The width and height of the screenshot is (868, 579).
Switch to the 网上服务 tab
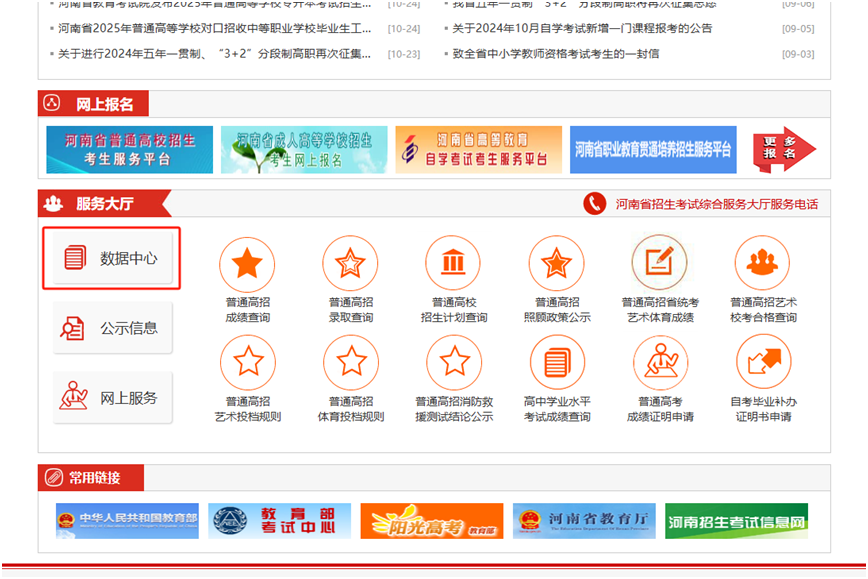pyautogui.click(x=112, y=397)
